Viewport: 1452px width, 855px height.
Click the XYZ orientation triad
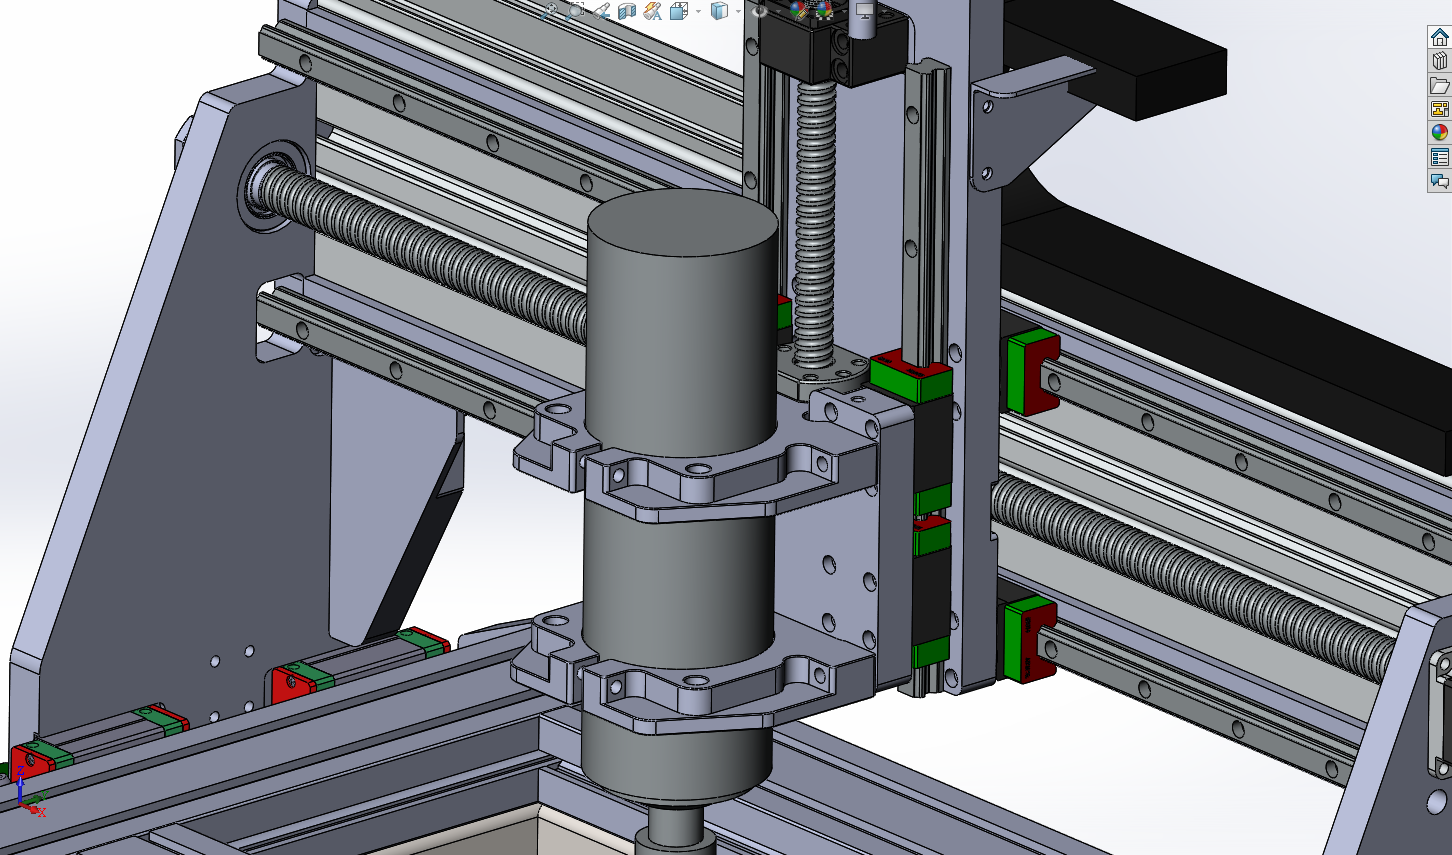pos(30,792)
